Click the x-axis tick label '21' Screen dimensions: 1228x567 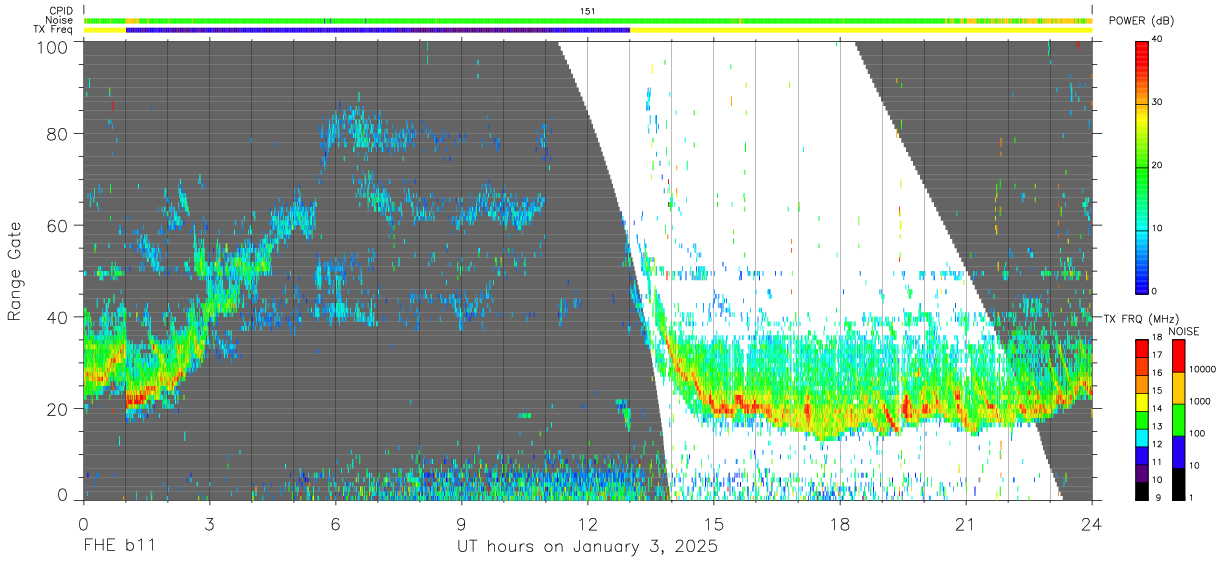click(x=966, y=524)
